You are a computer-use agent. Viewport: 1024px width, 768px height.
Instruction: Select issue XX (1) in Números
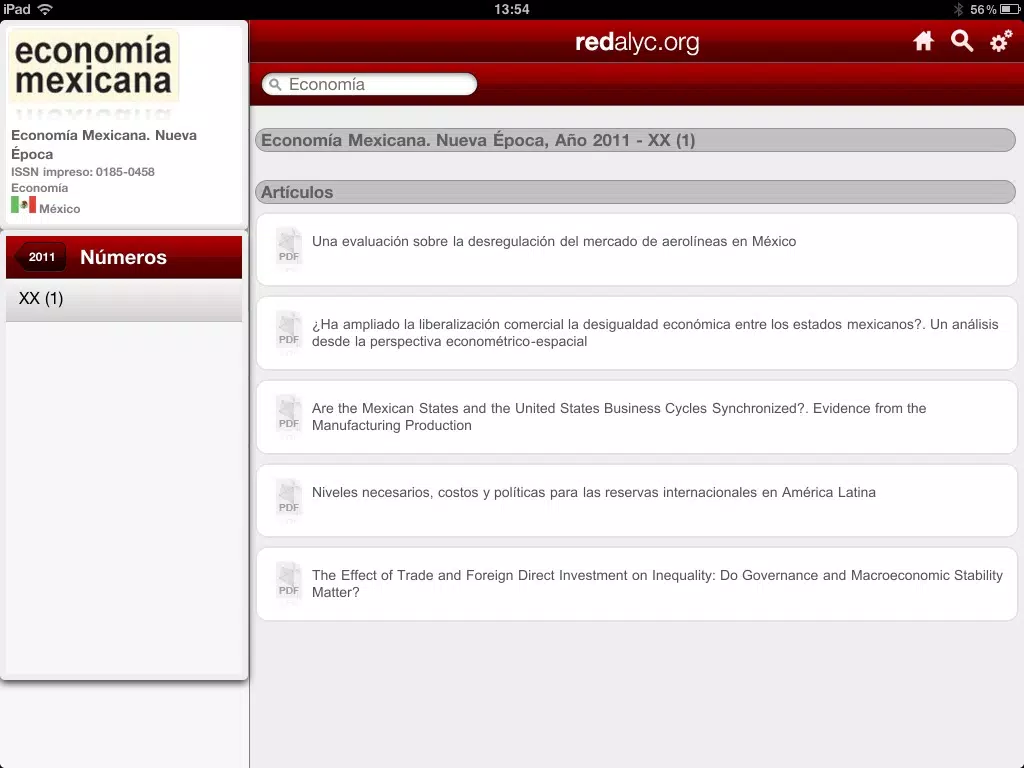click(x=124, y=299)
